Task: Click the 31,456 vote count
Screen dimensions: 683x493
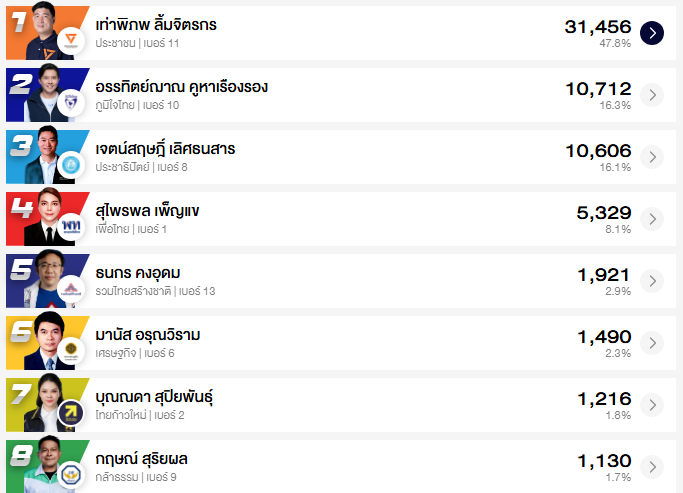Action: (597, 26)
